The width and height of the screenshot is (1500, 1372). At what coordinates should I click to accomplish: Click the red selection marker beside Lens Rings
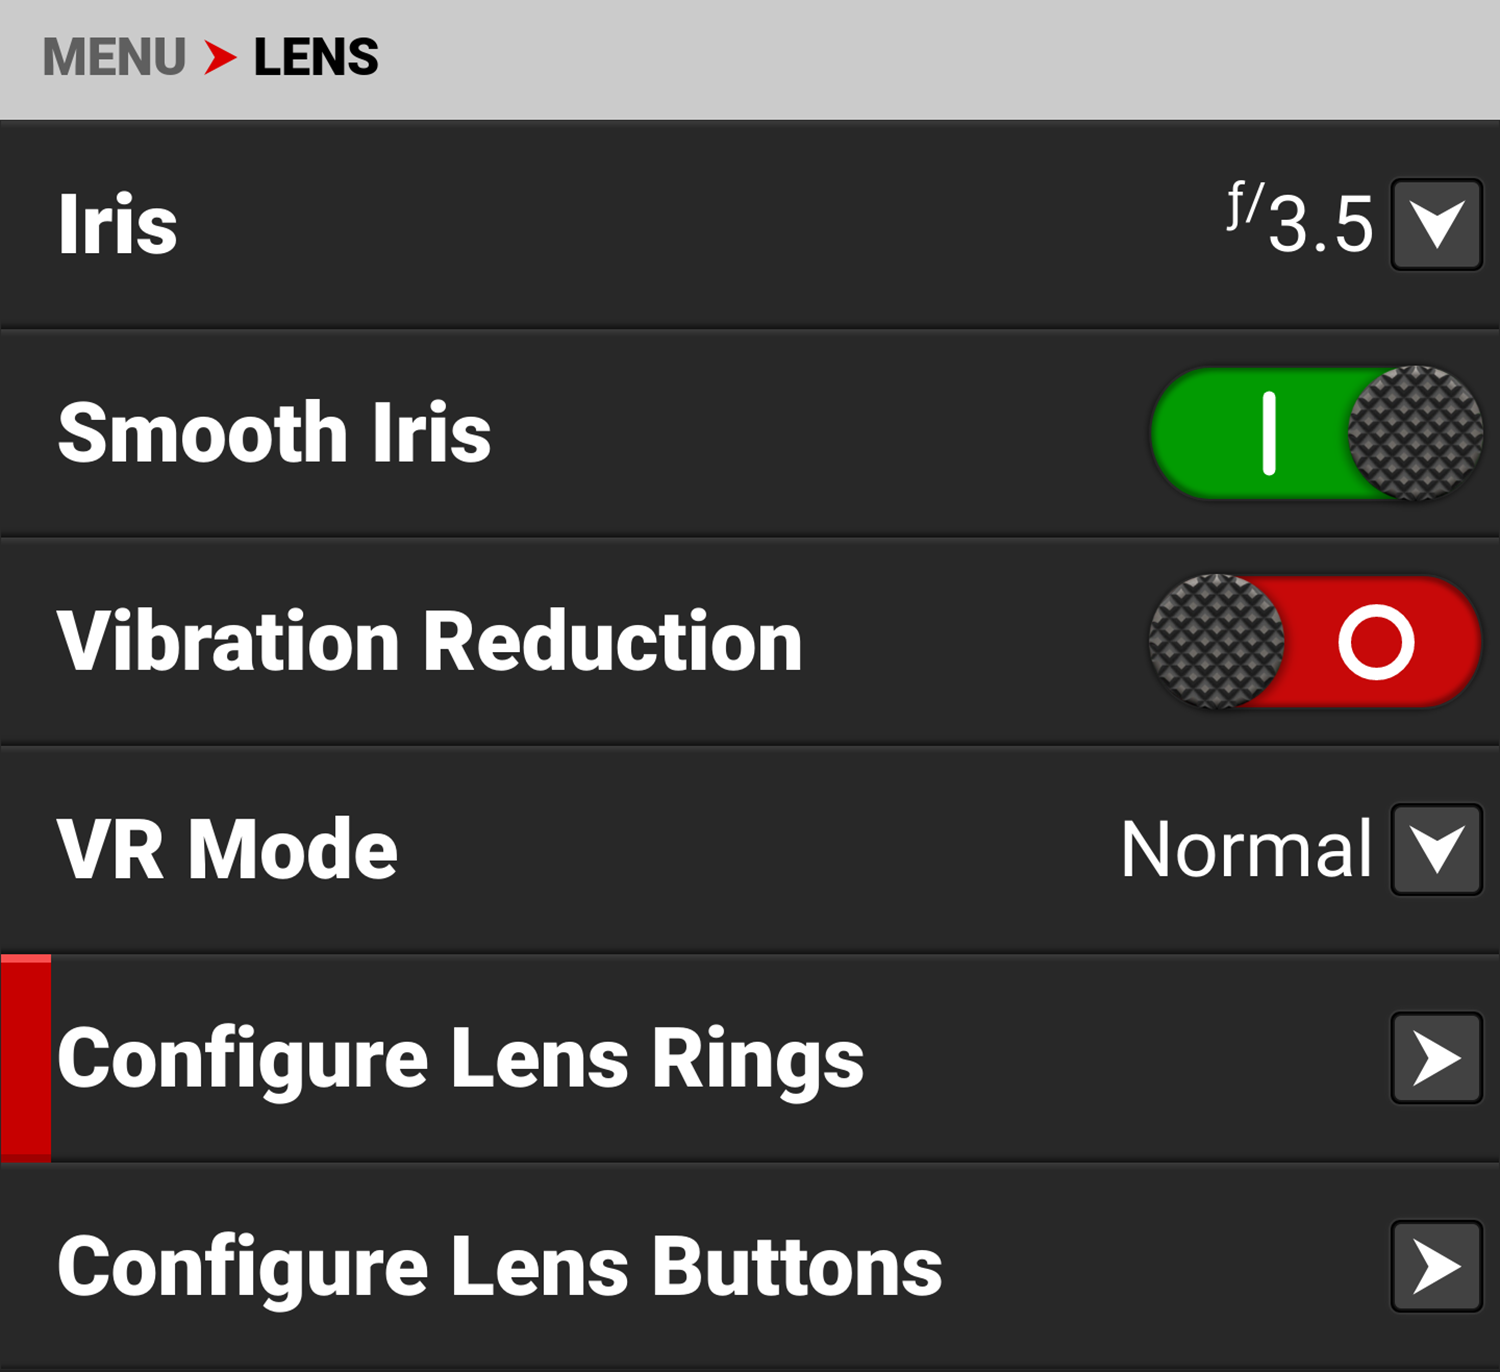(26, 1058)
